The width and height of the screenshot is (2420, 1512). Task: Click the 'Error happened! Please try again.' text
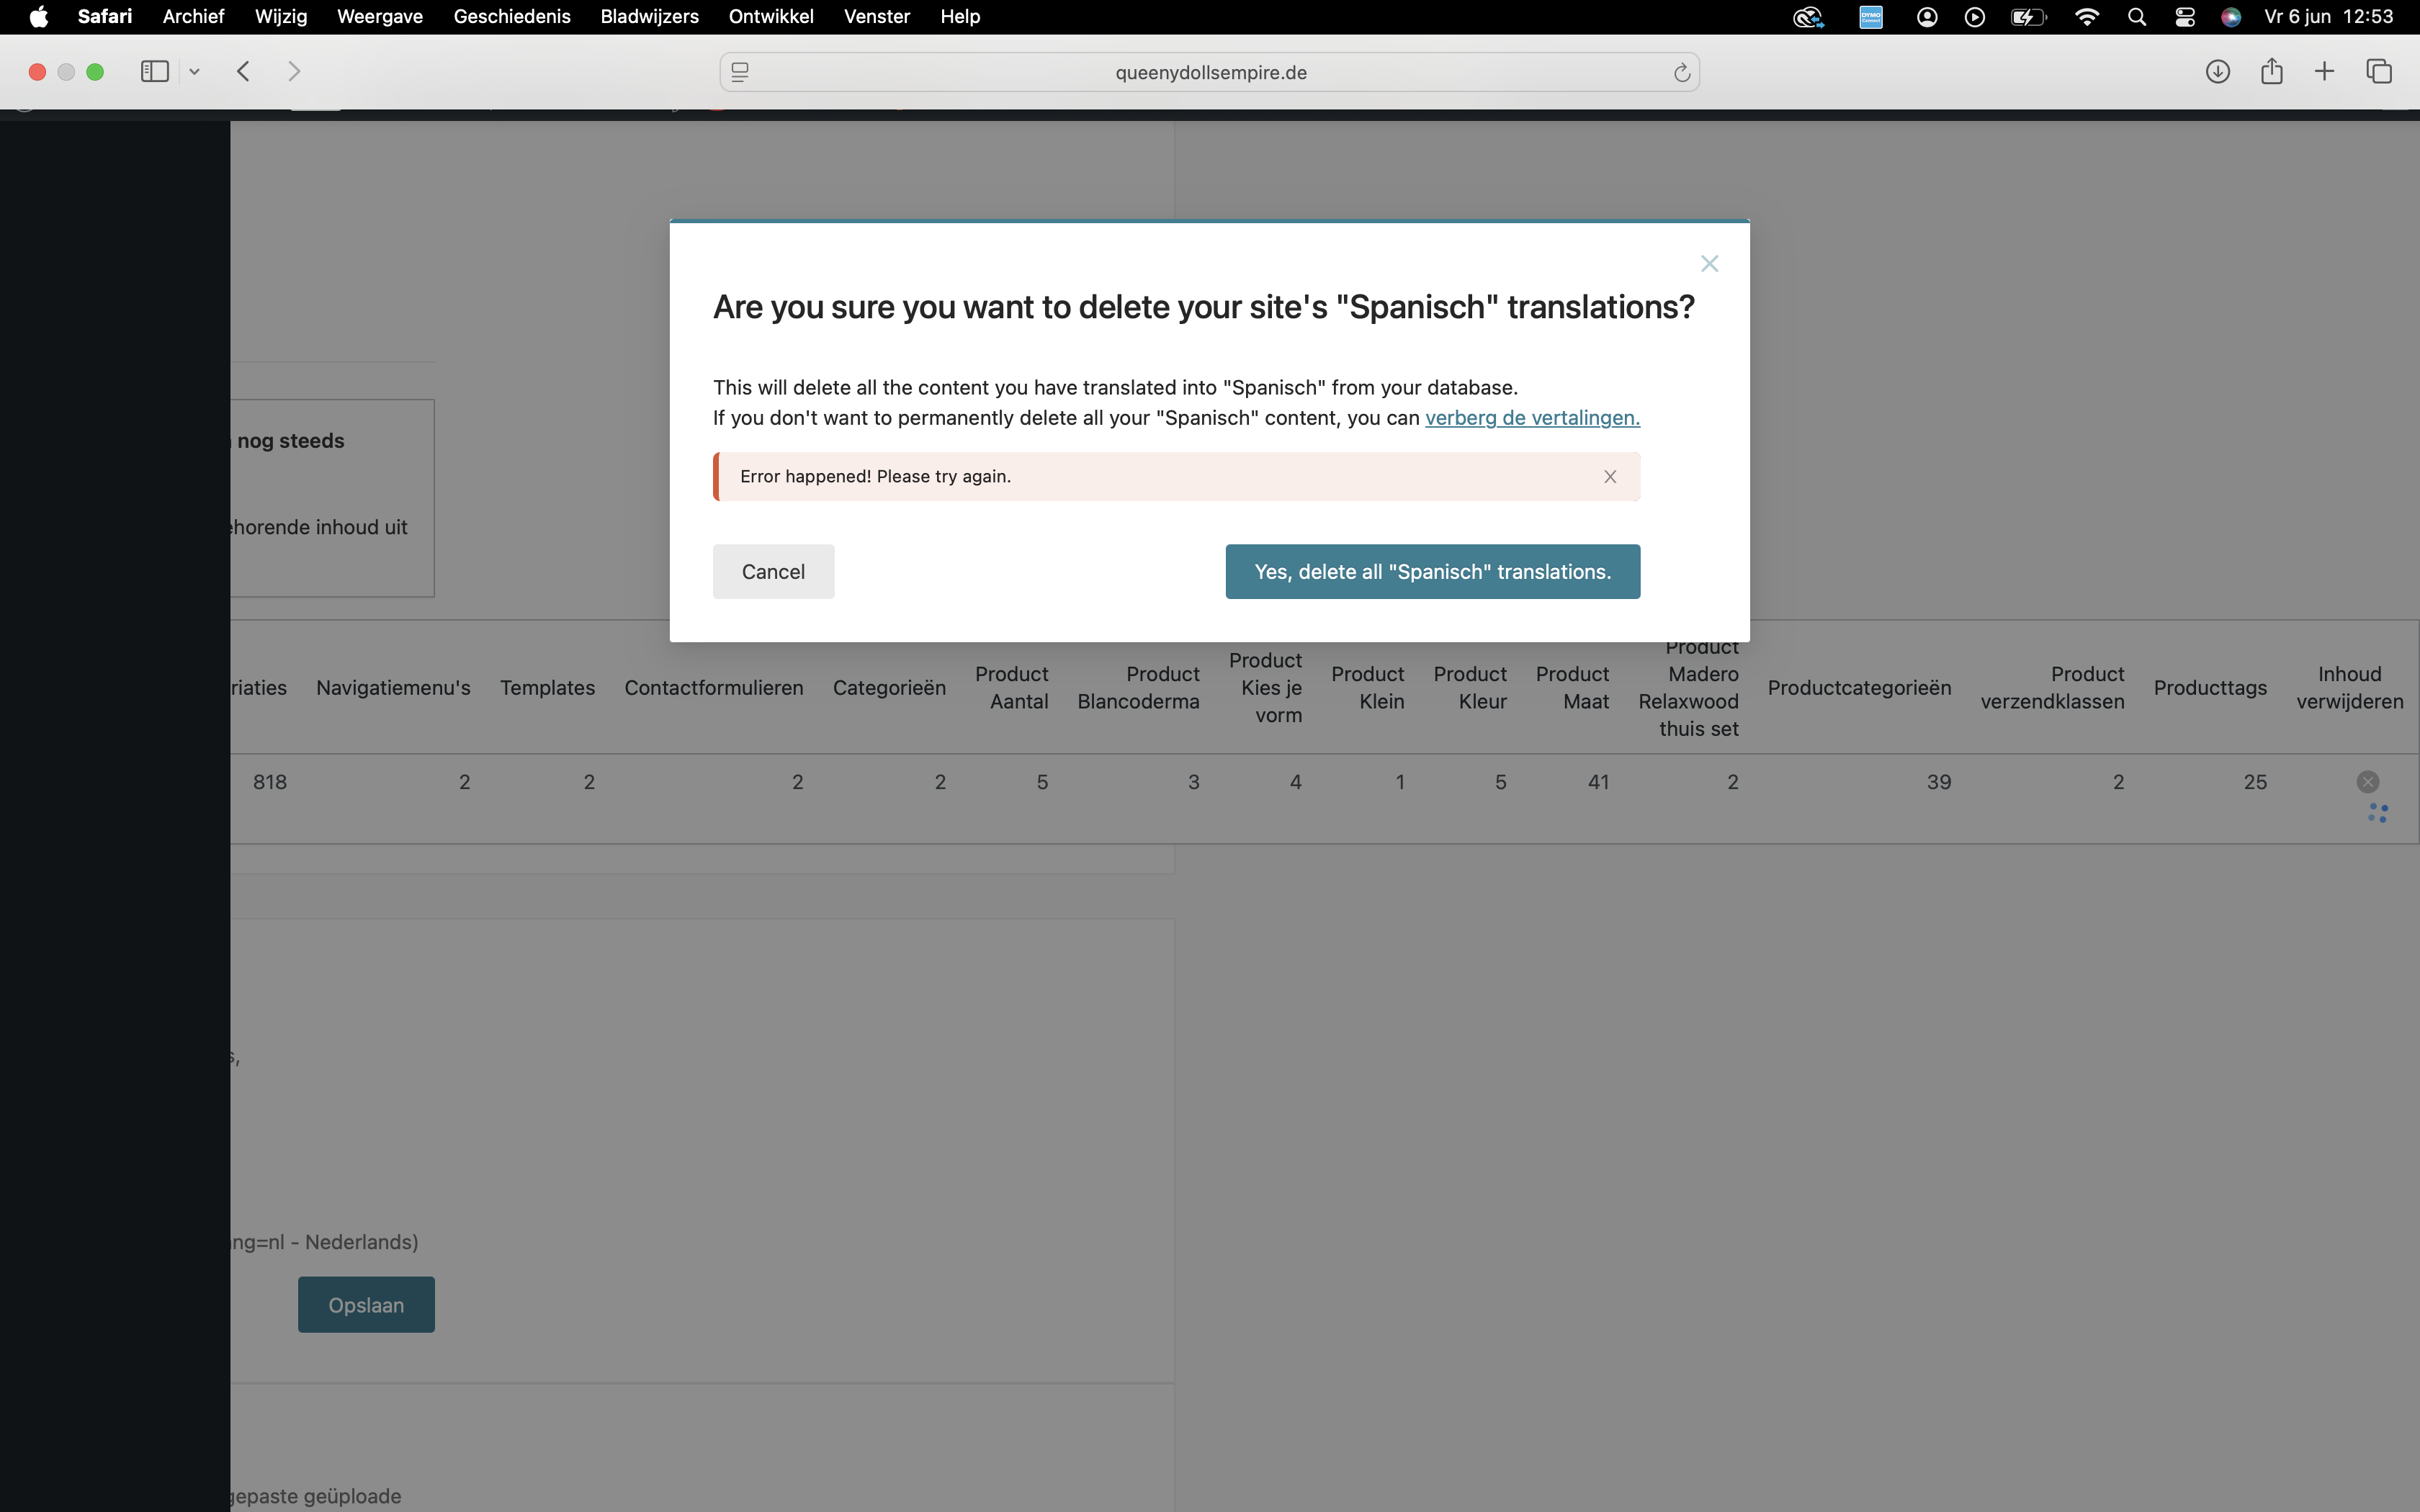[875, 477]
